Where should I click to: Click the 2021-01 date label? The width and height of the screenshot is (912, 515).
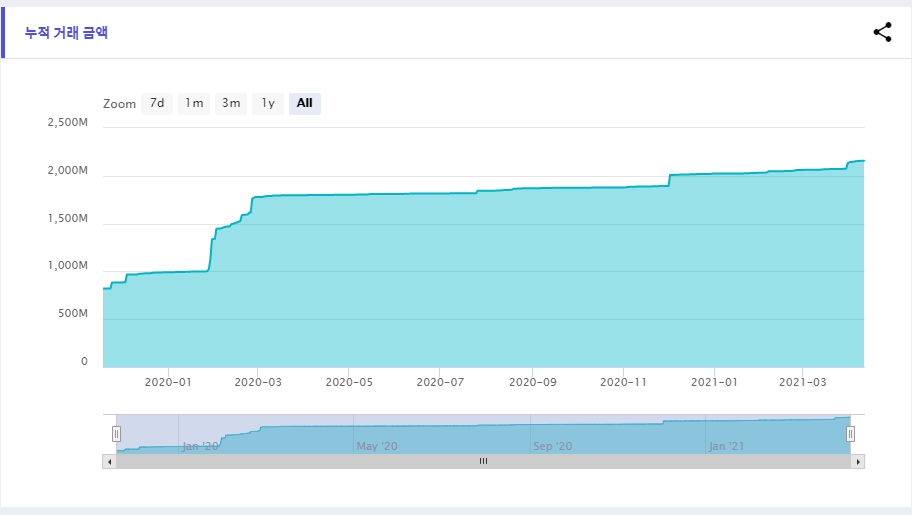(714, 382)
